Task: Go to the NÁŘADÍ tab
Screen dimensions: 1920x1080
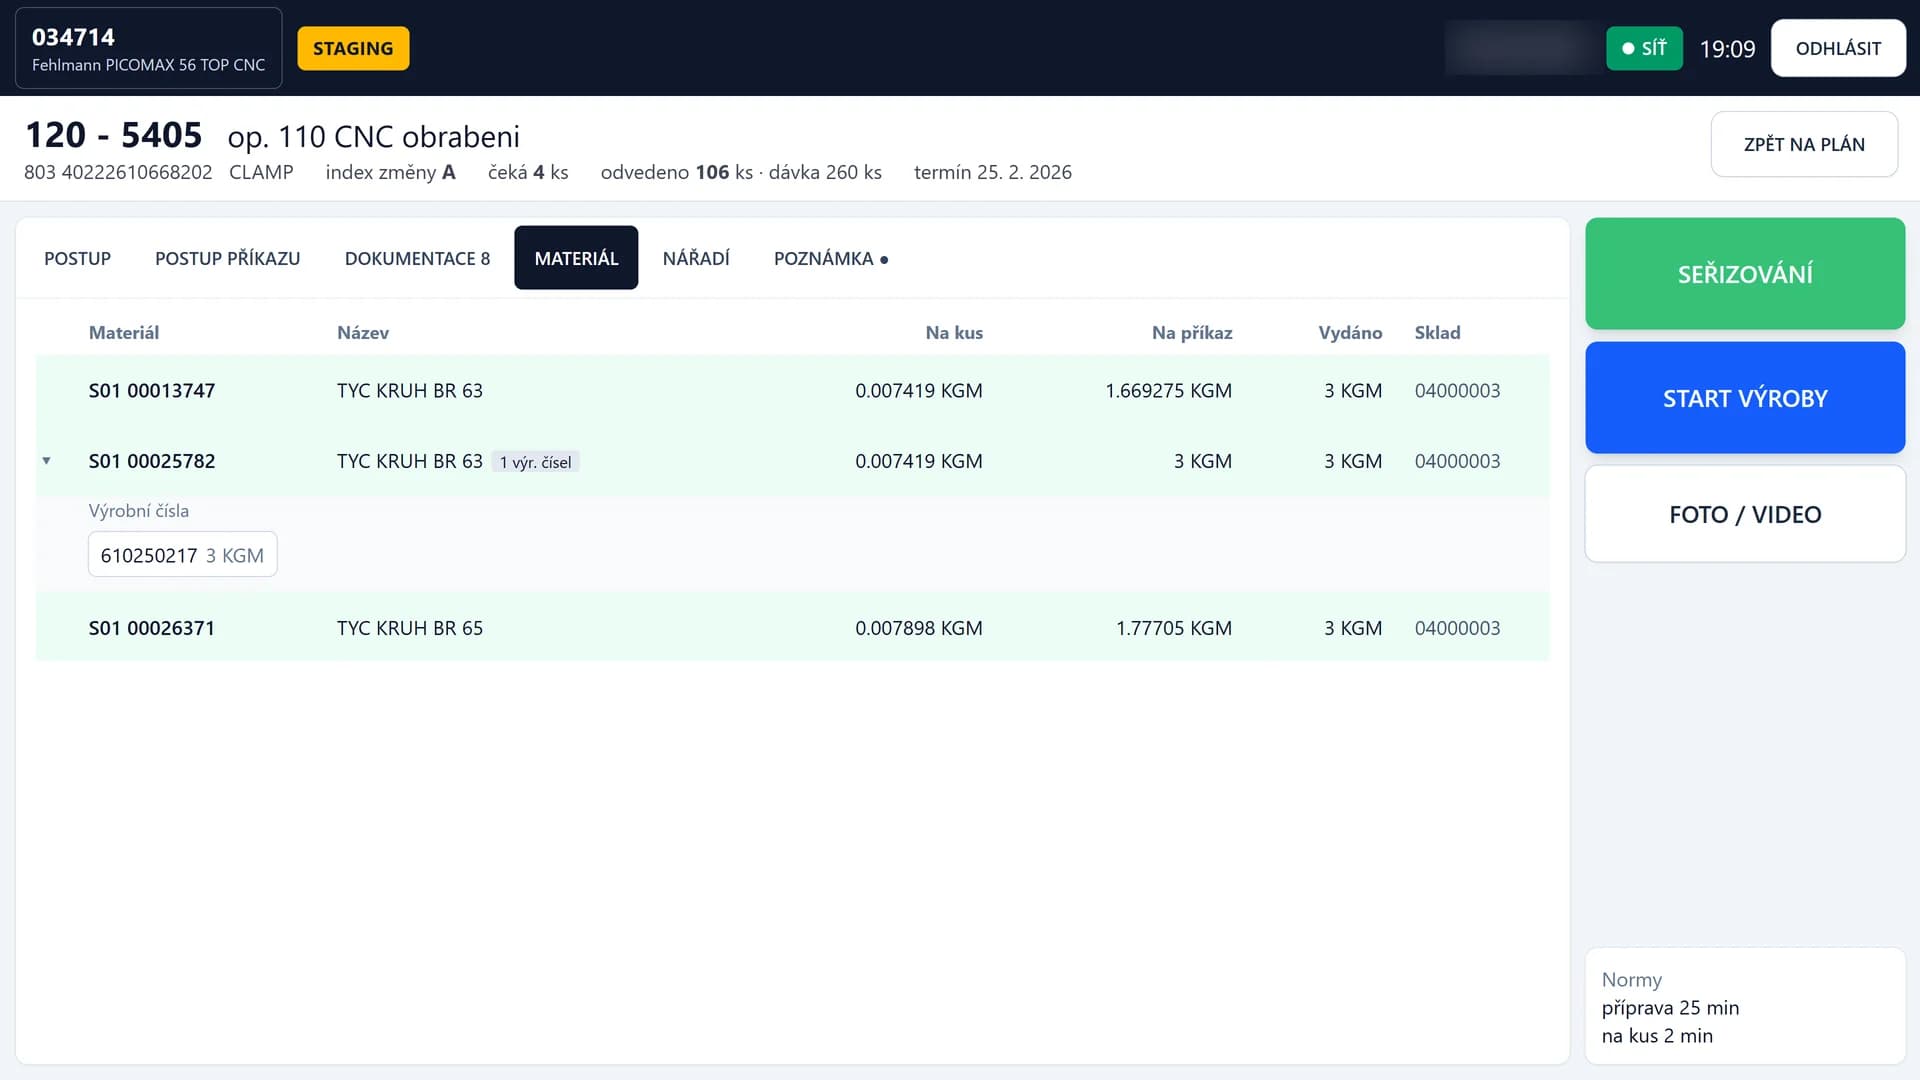Action: click(696, 258)
